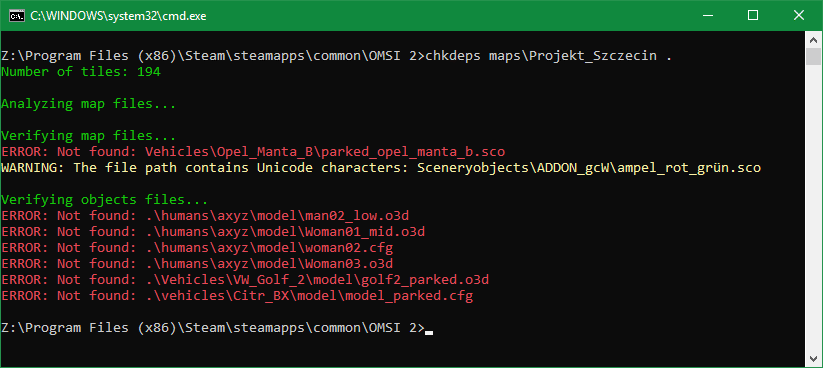Click the empty scrollbar track below thumb

coord(813,208)
